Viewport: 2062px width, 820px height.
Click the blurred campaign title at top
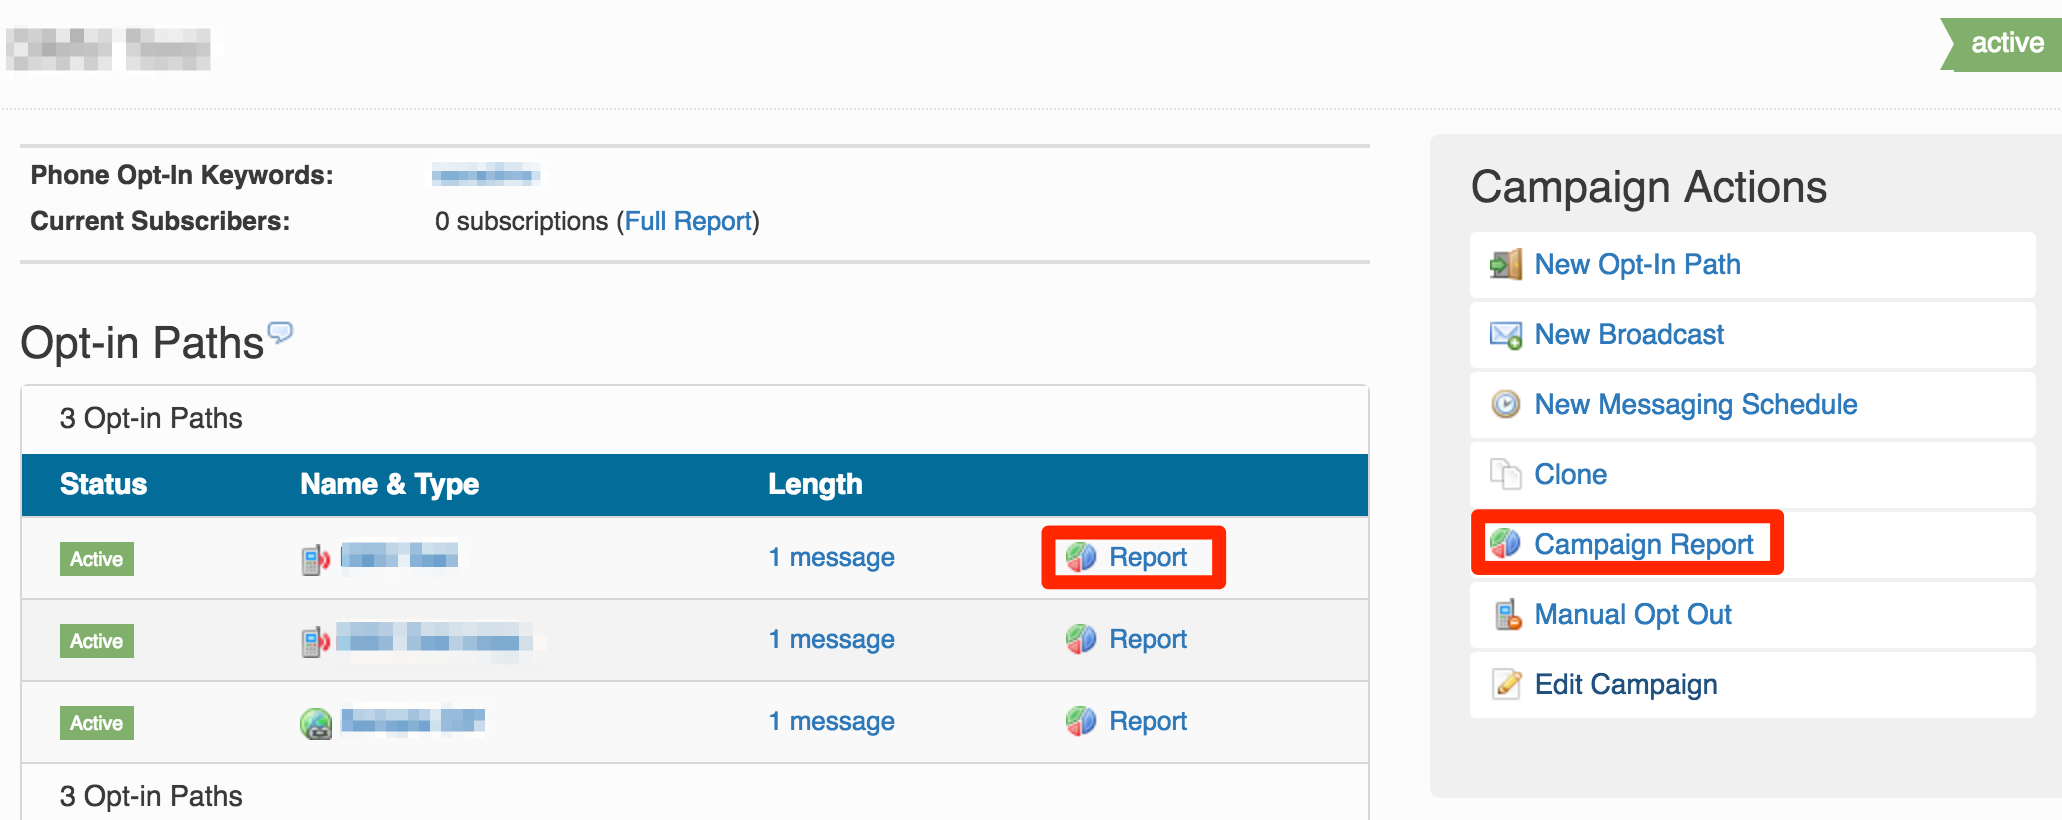point(108,49)
